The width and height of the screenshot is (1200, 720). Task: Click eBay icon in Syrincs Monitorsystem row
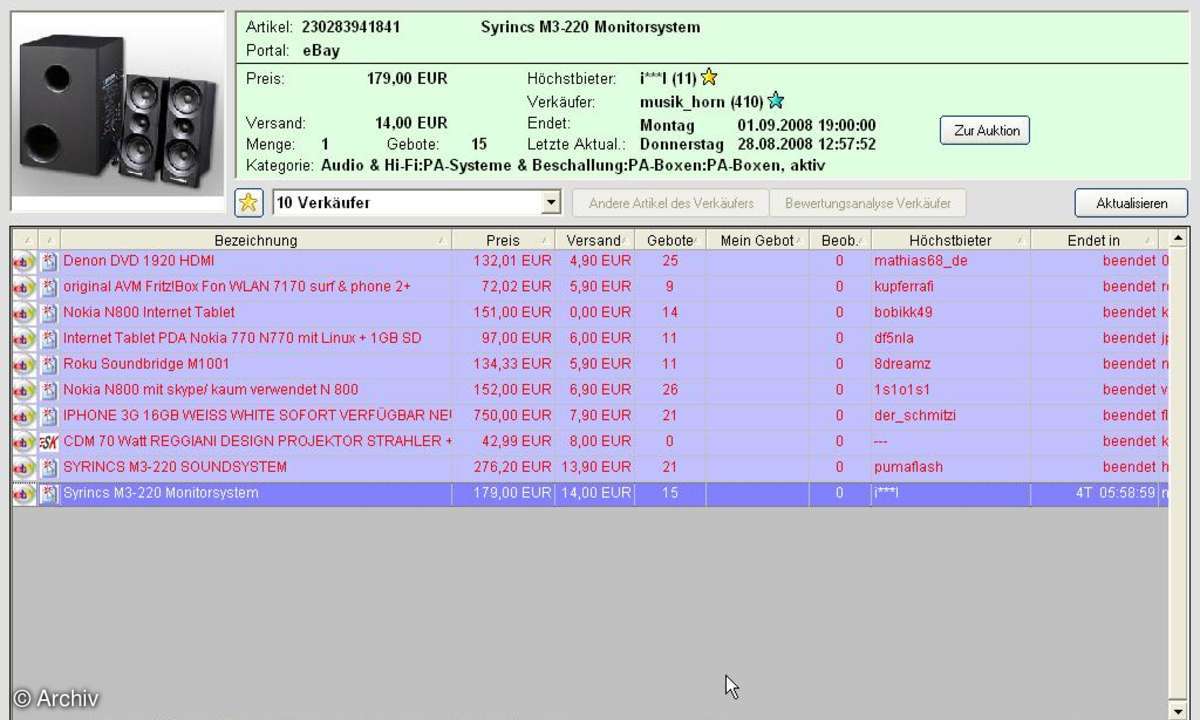[x=24, y=493]
